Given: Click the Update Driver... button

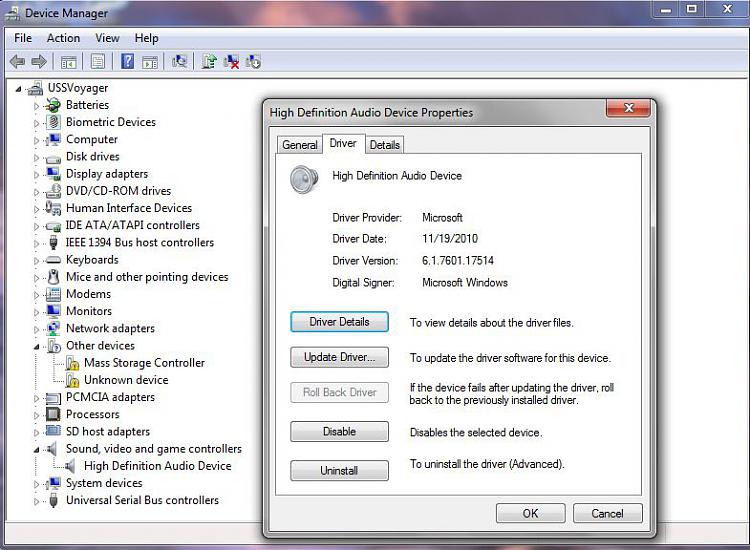Looking at the screenshot, I should tap(339, 357).
